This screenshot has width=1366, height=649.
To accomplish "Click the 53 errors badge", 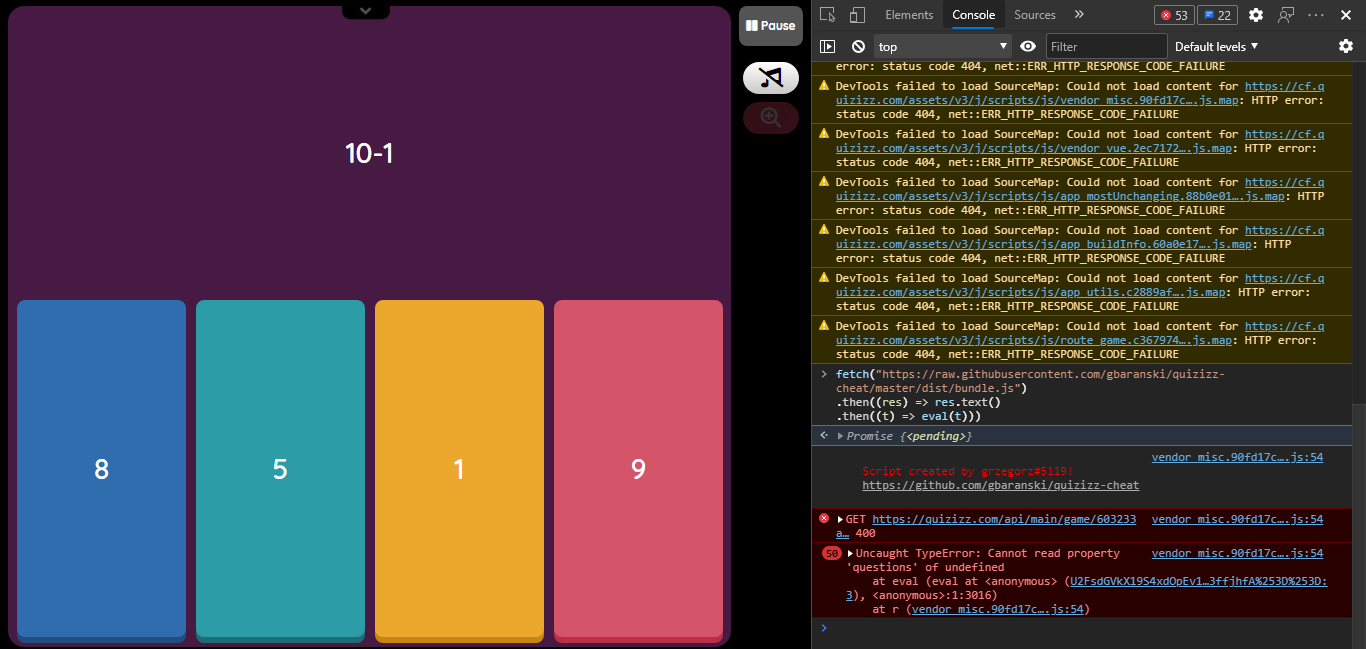I will click(x=1174, y=14).
